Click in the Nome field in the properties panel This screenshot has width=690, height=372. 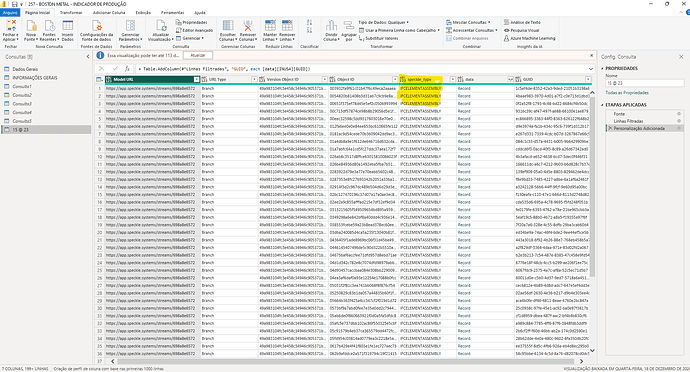[x=645, y=83]
